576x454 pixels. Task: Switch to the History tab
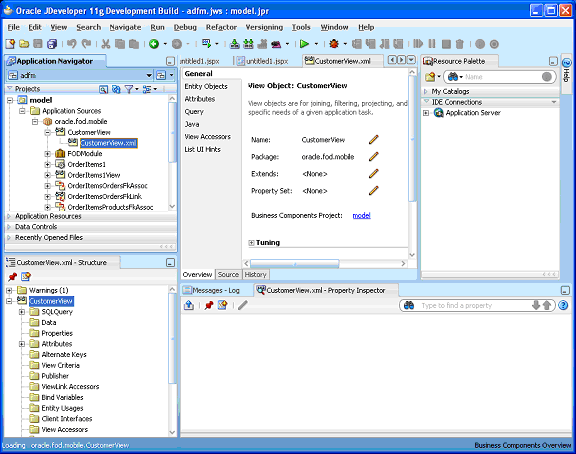(x=255, y=274)
